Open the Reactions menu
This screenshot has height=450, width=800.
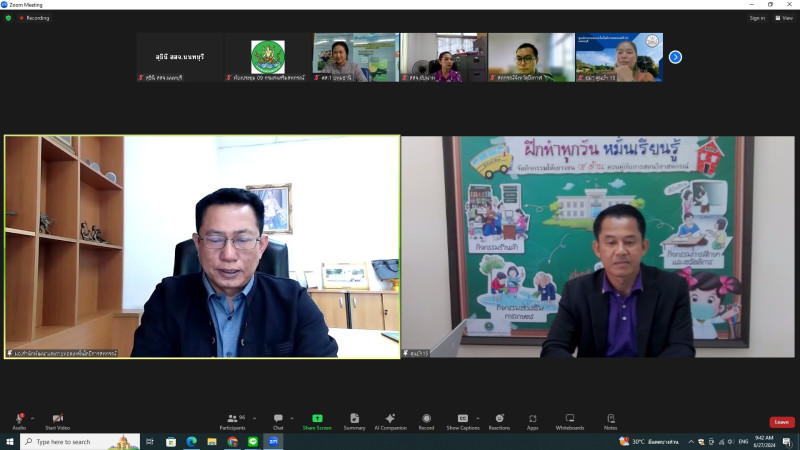(499, 419)
